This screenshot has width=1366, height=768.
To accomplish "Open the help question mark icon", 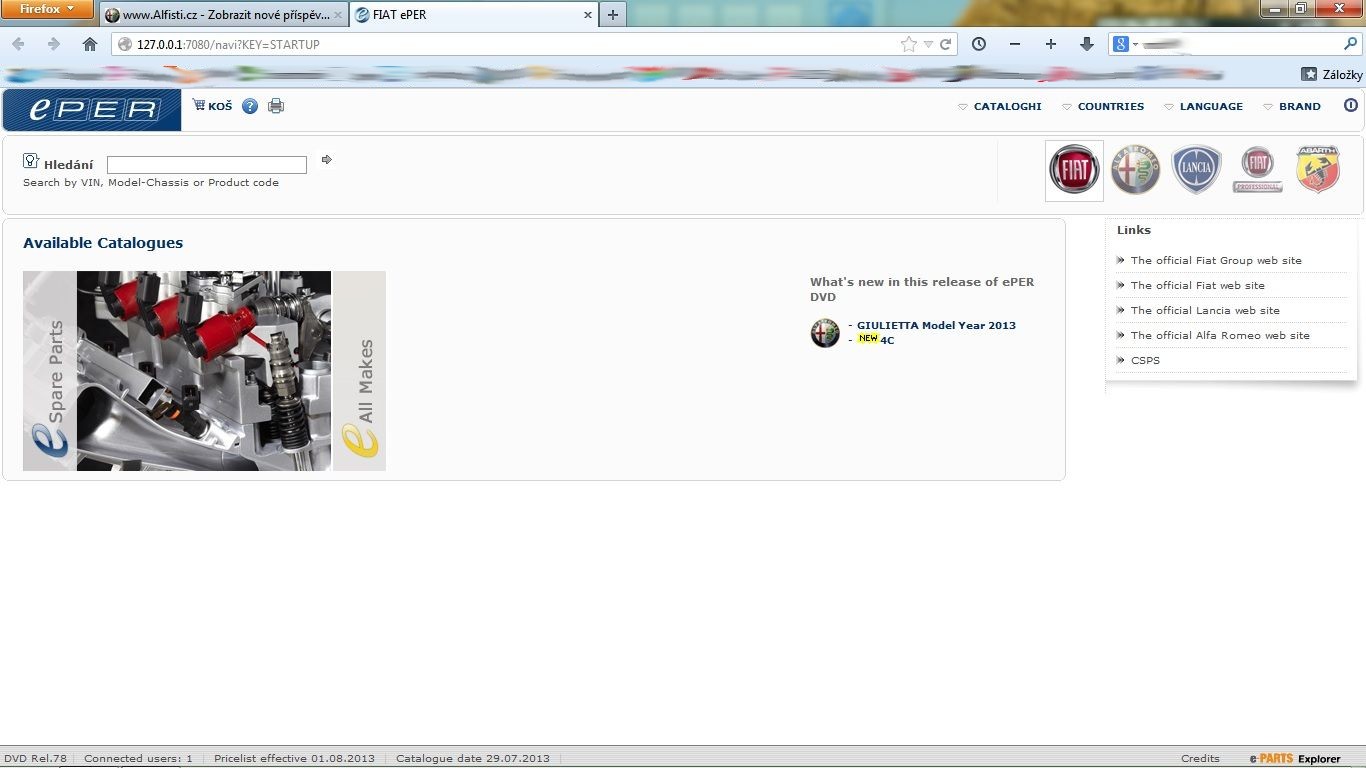I will [x=250, y=106].
